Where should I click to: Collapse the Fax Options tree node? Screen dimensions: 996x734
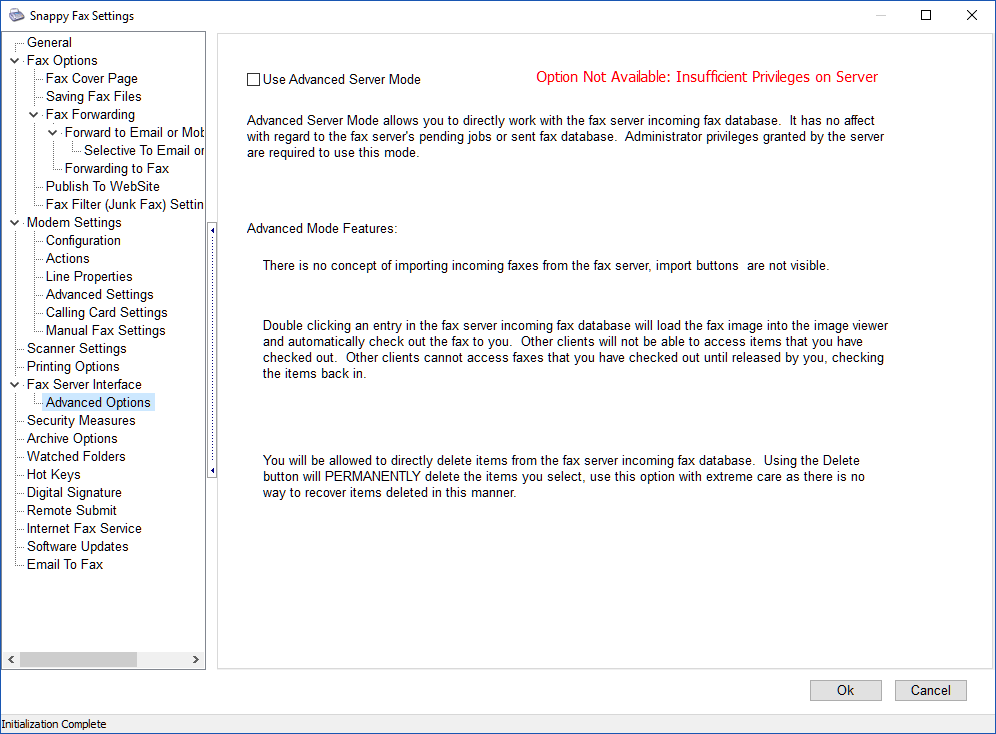(14, 61)
